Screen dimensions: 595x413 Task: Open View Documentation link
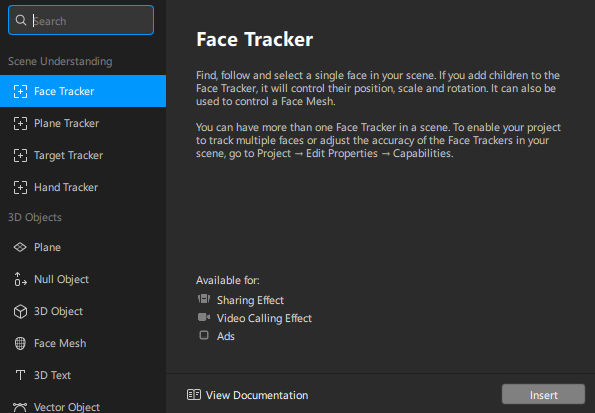[x=247, y=395]
